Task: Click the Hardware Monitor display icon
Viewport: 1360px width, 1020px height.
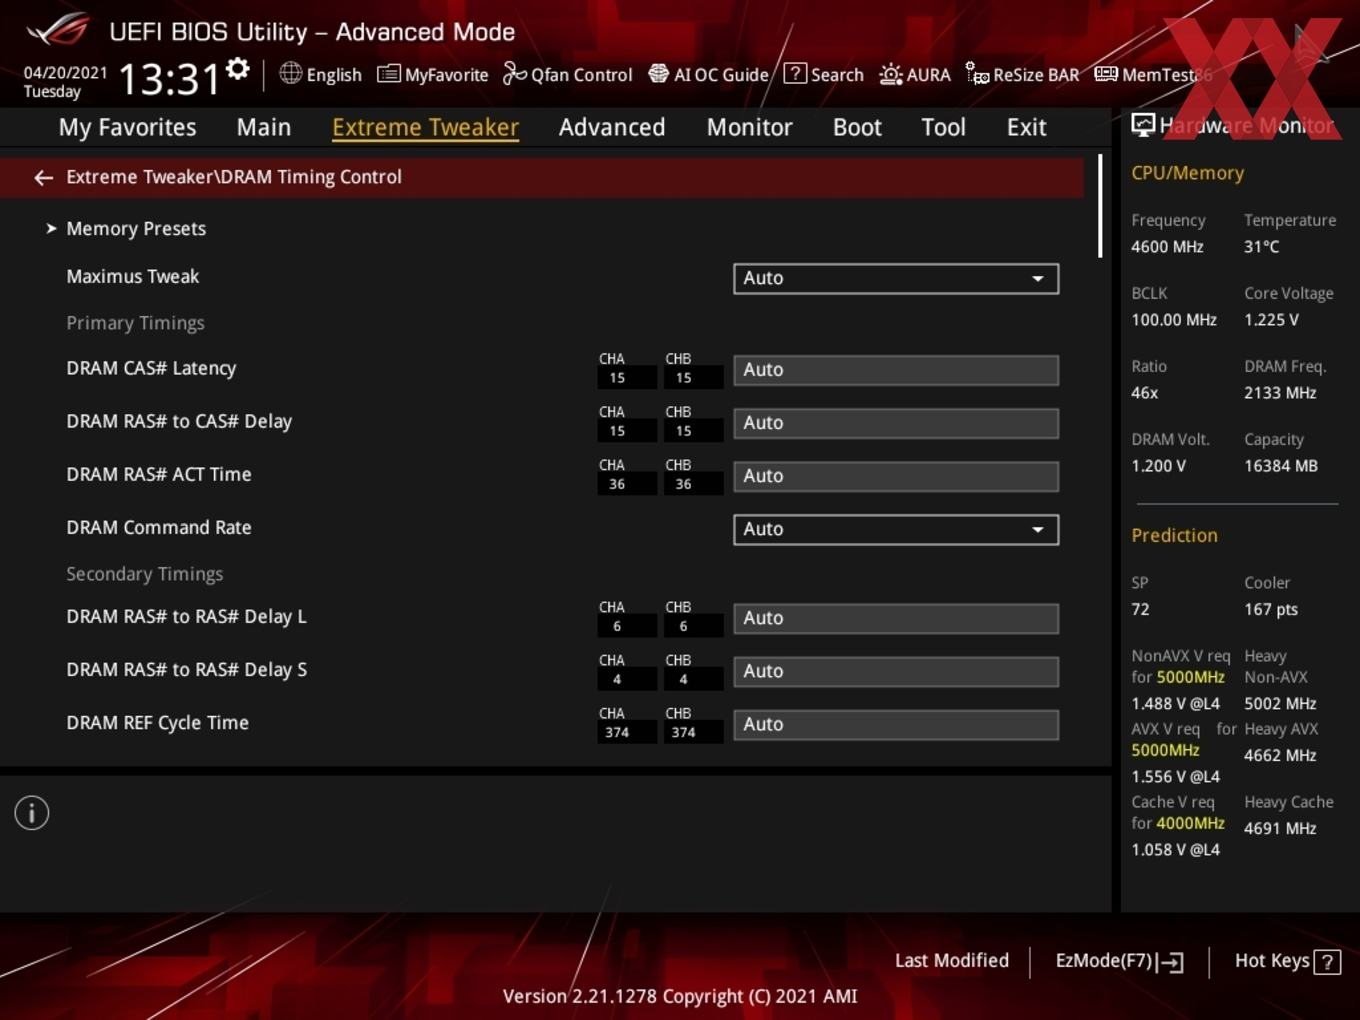Action: click(1143, 125)
